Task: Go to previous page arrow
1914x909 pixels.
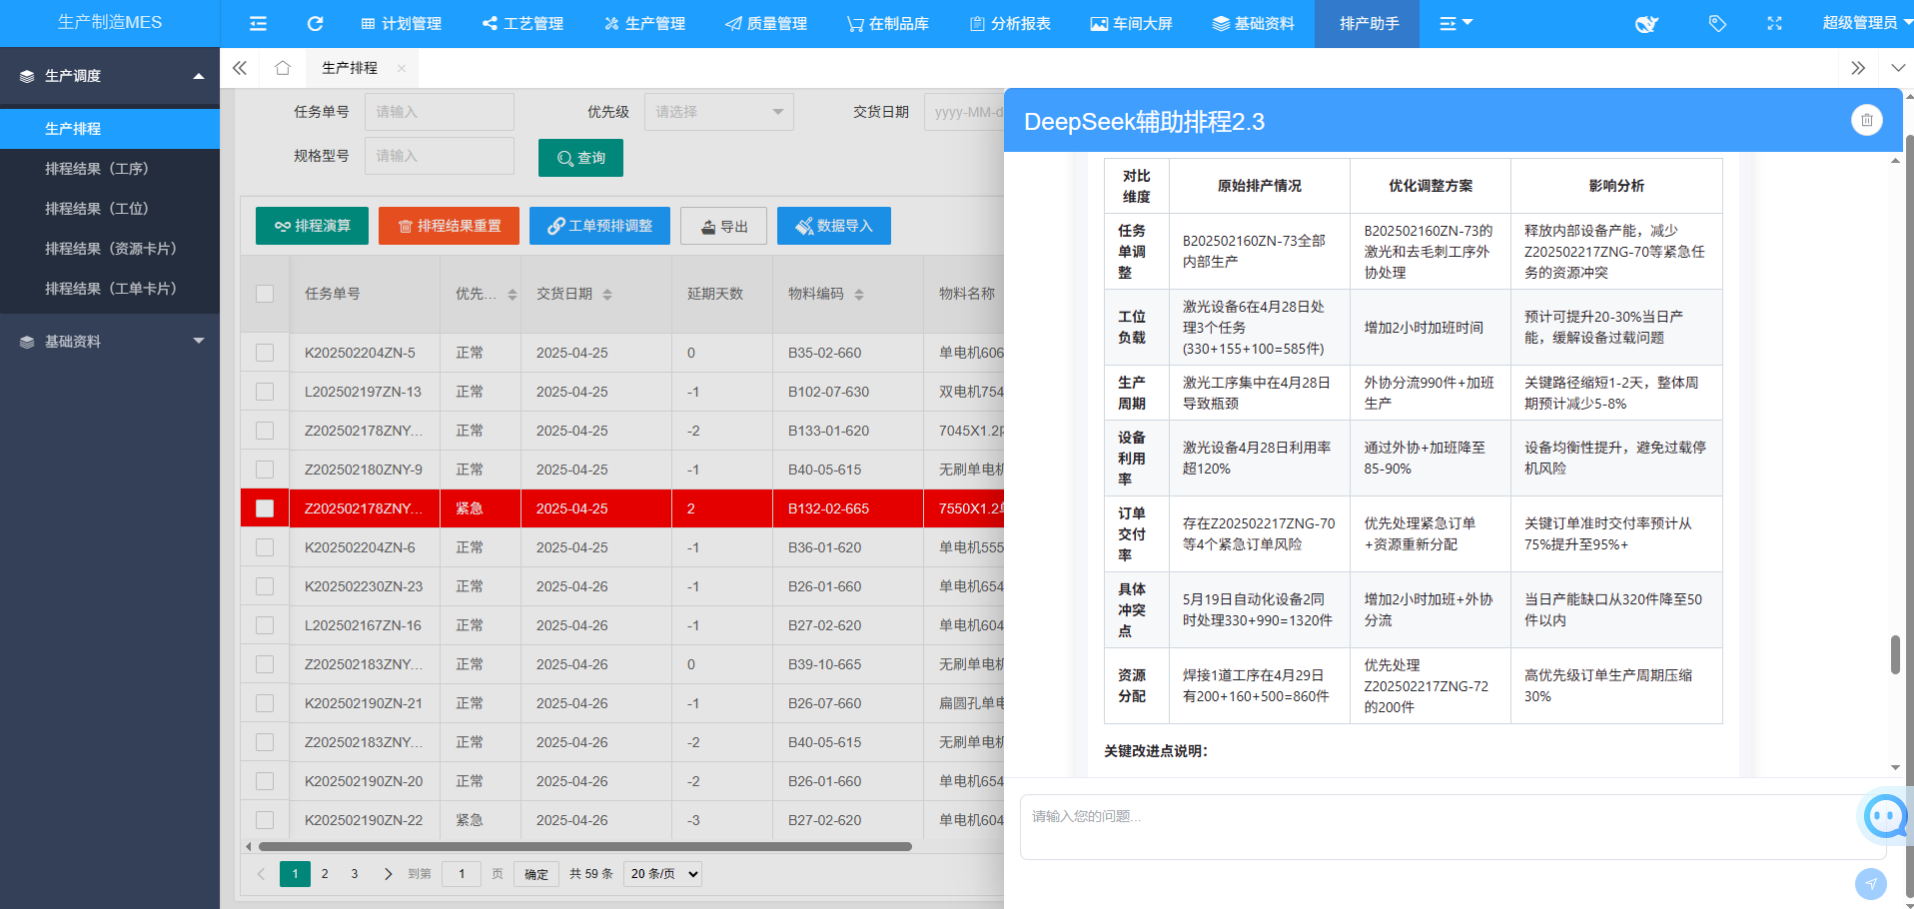Action: pos(261,874)
